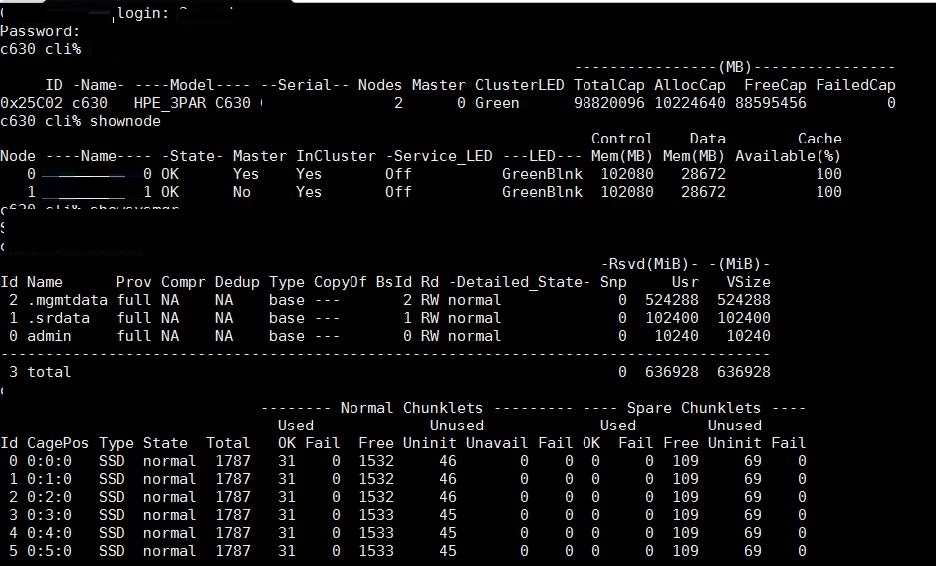Click the "-Rsvd(MiB)-" header
This screenshot has width=936, height=566.
[x=649, y=264]
